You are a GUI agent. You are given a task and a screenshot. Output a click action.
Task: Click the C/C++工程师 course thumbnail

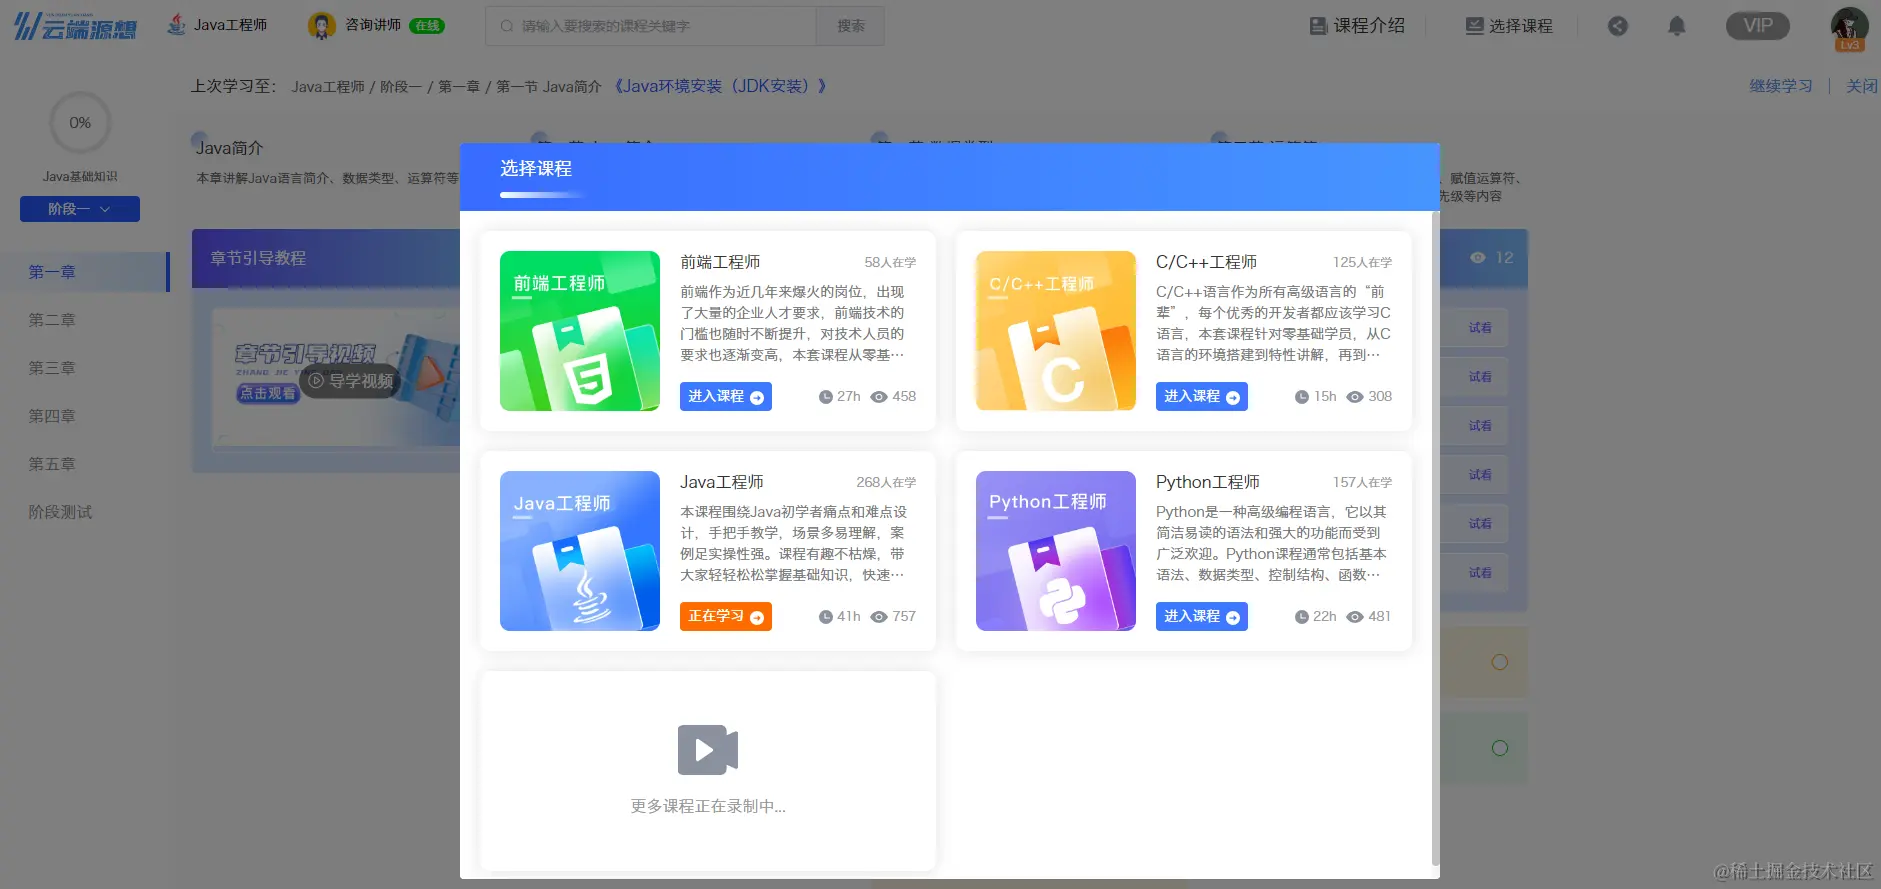[x=1056, y=331]
